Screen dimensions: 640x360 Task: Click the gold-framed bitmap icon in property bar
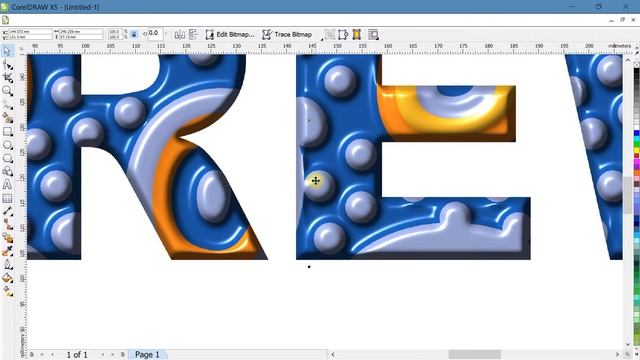[357, 35]
